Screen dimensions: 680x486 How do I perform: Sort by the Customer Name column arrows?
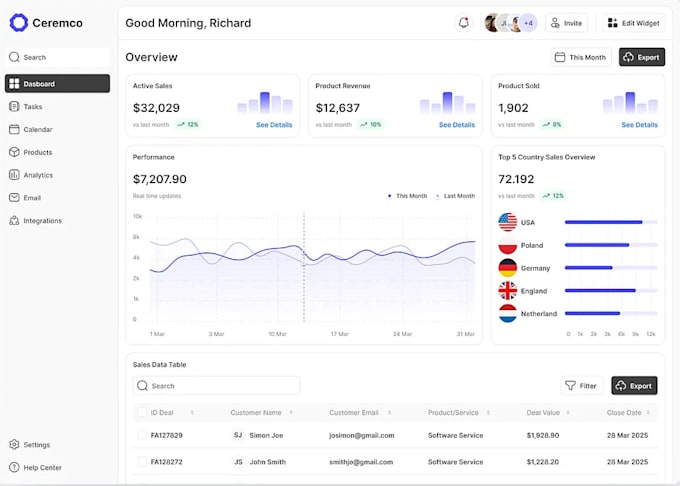(291, 412)
